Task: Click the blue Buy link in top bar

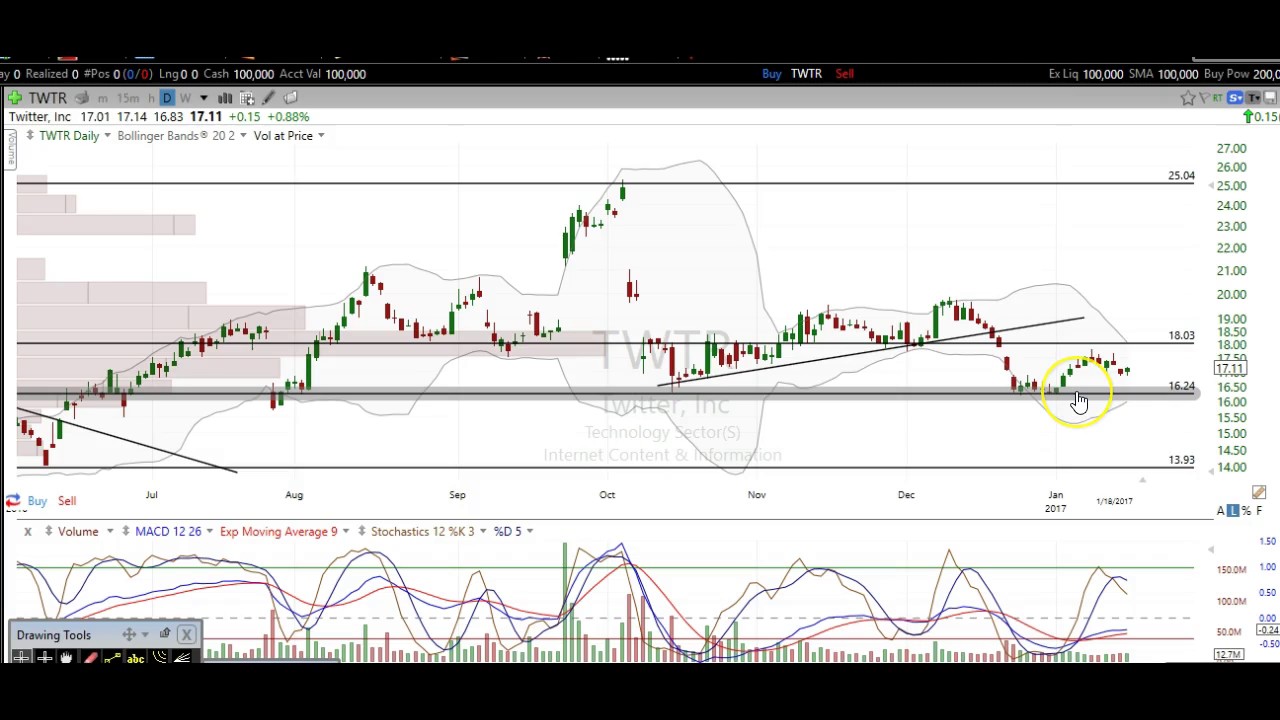Action: click(x=771, y=74)
